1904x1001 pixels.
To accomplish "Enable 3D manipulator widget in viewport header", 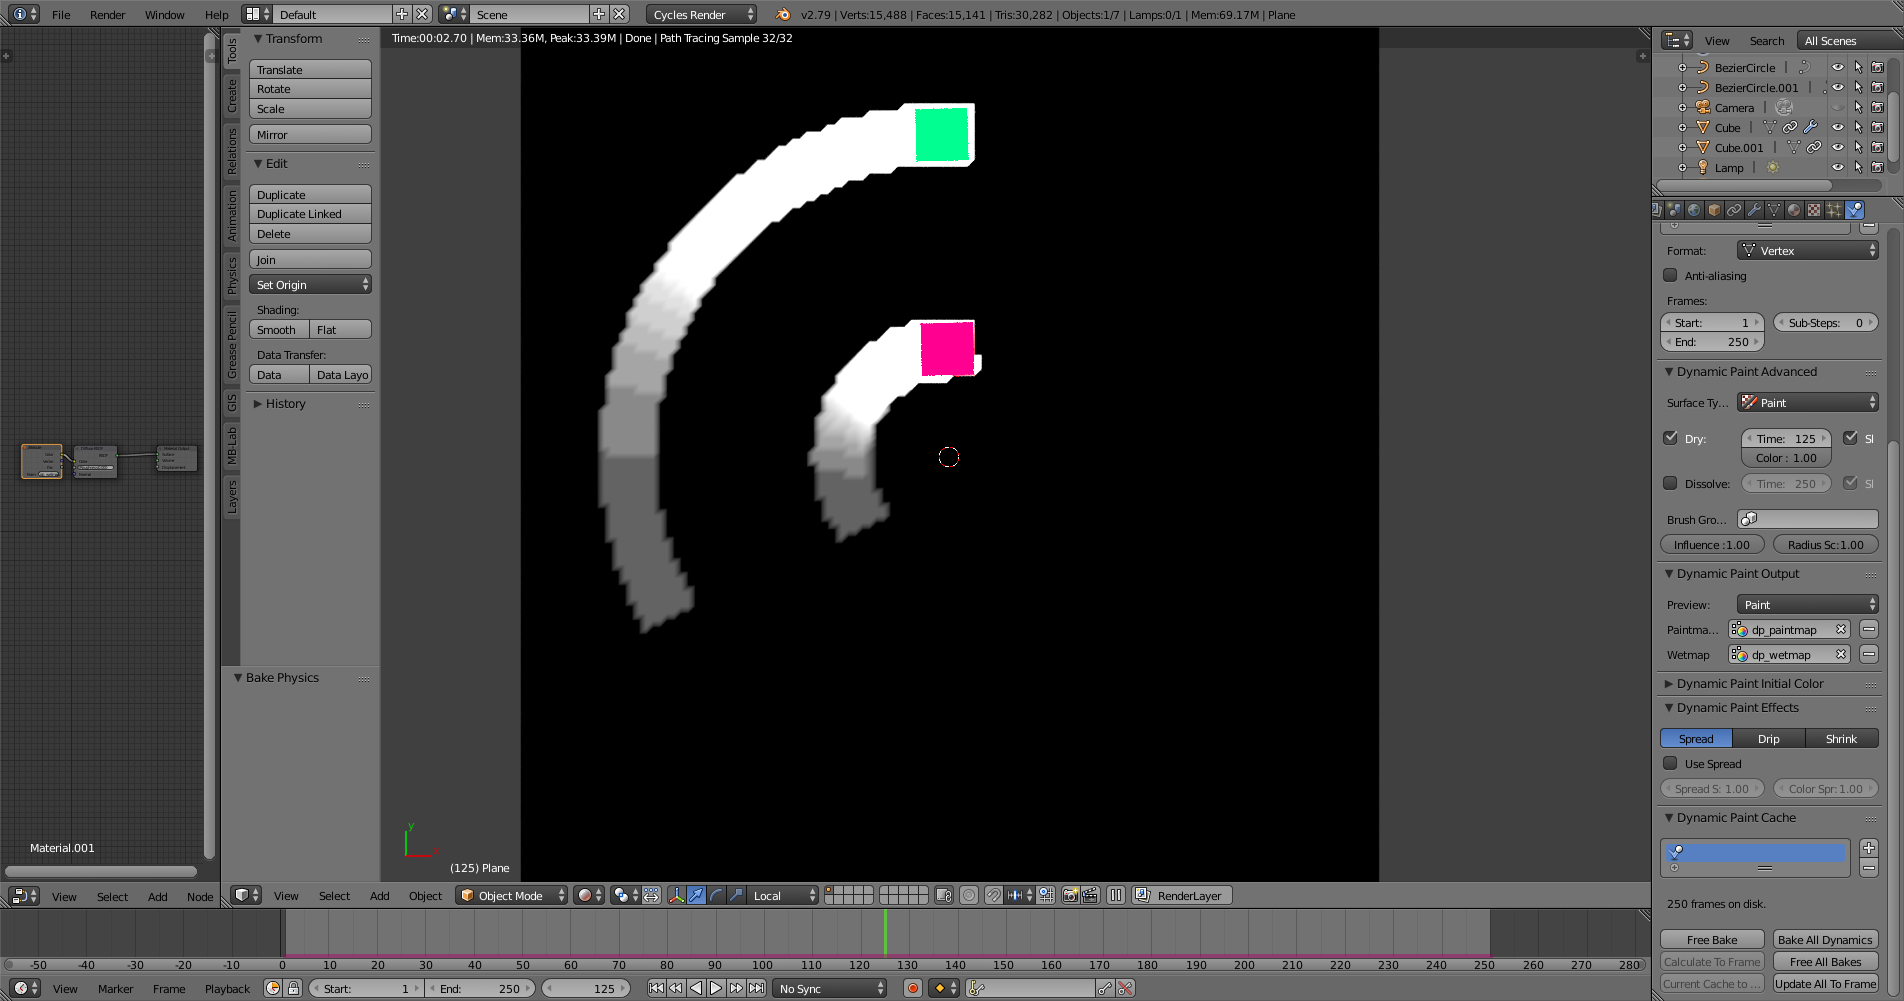I will (x=677, y=895).
